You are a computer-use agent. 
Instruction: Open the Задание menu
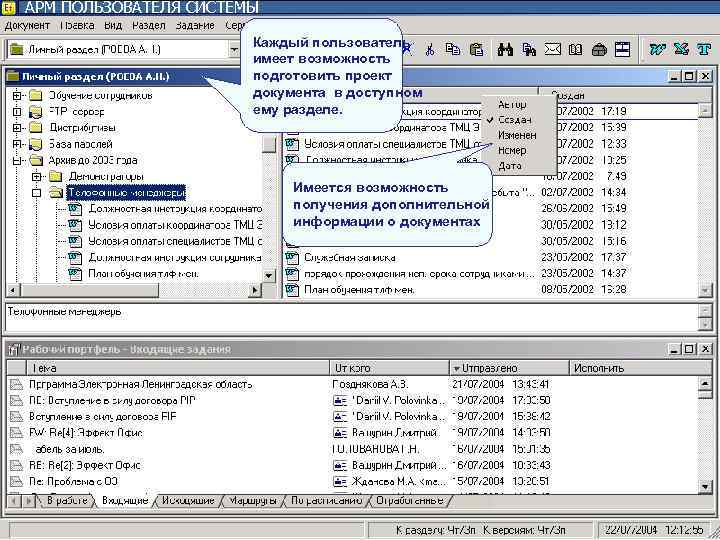(195, 25)
